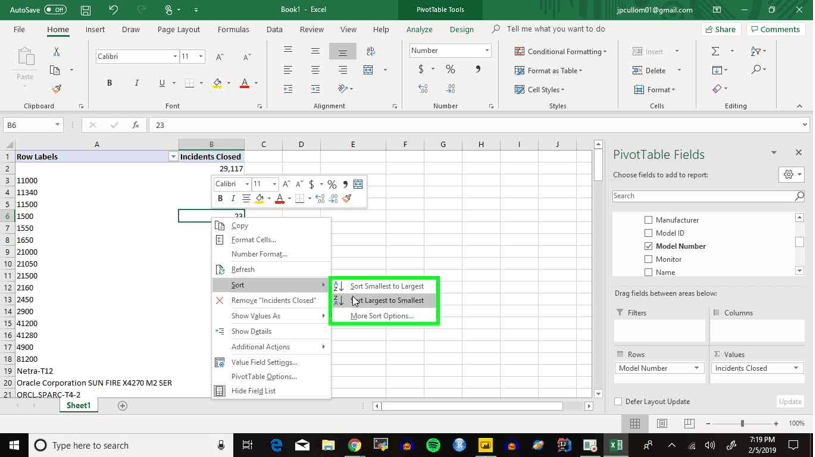The width and height of the screenshot is (815, 457).
Task: Open the Insert ribbon tab
Action: pos(95,30)
